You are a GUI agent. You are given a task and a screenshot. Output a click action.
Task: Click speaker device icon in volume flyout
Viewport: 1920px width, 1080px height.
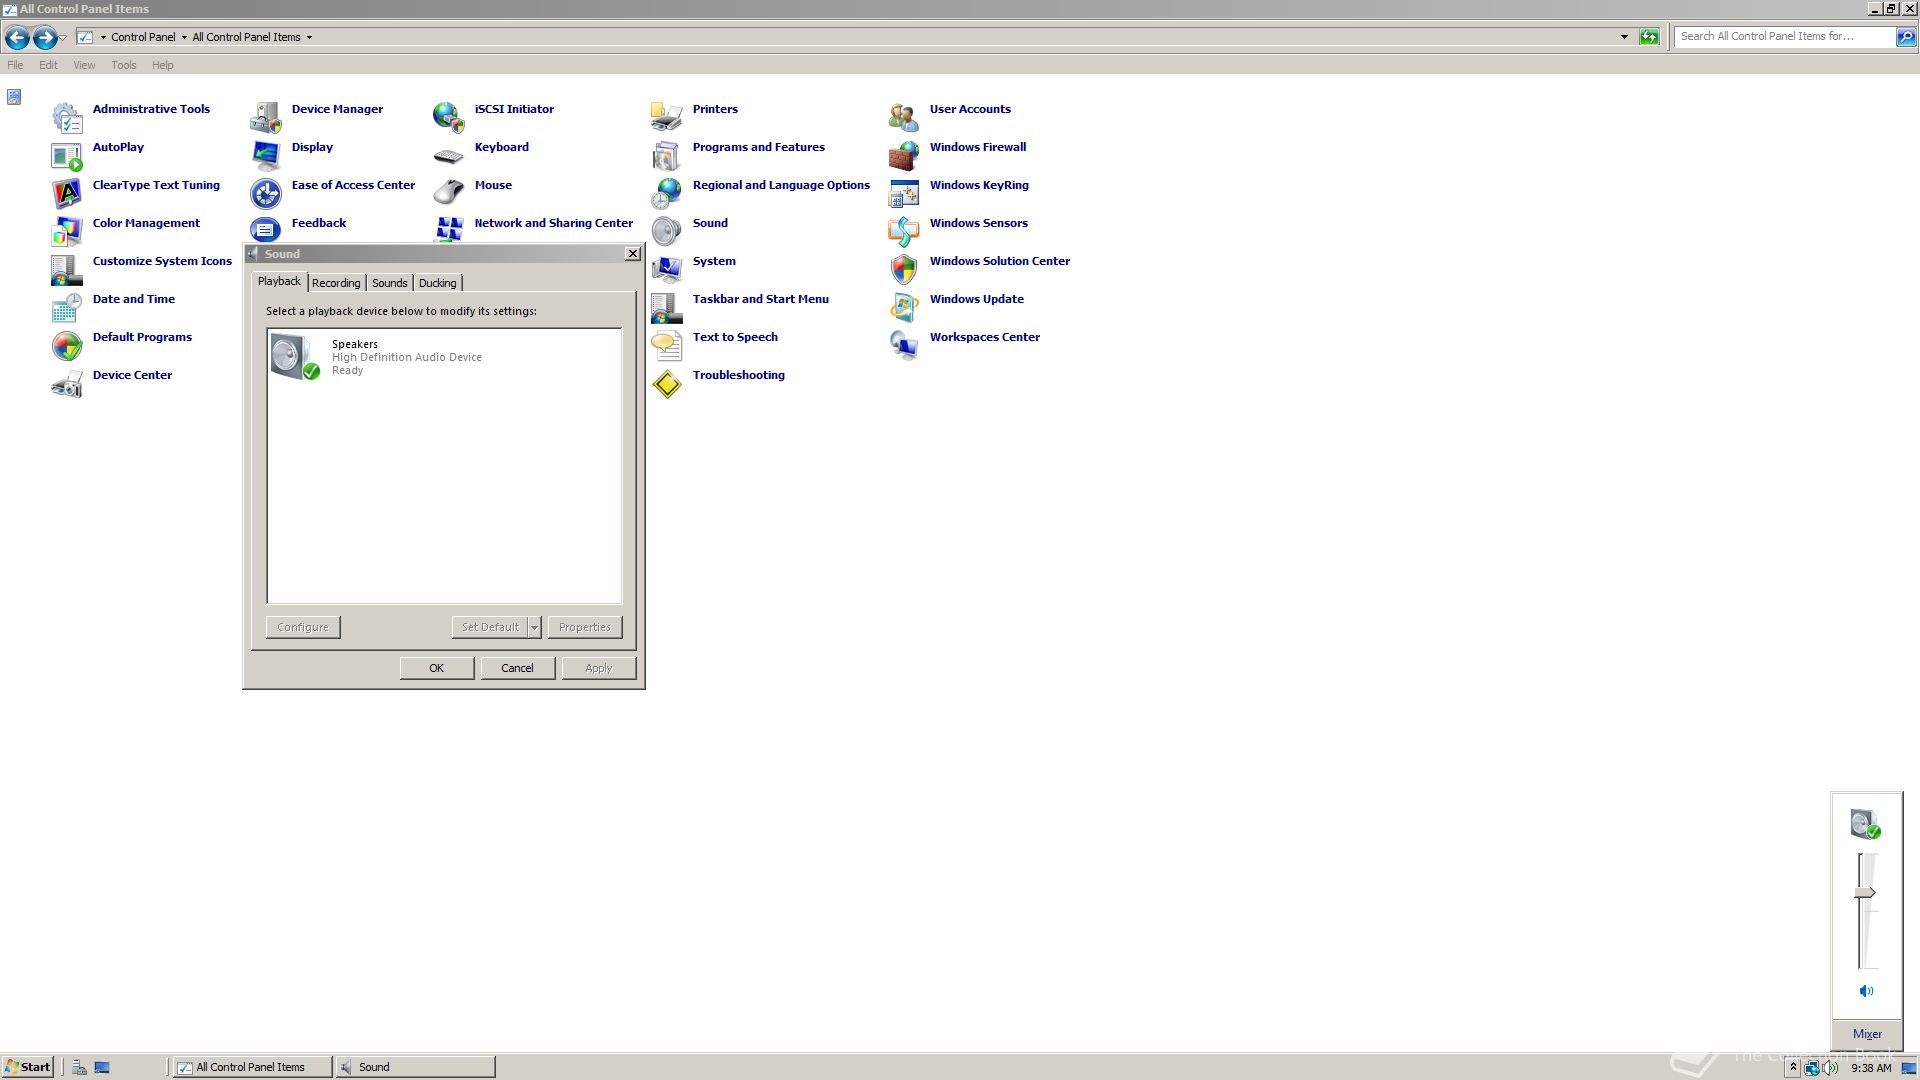1866,824
